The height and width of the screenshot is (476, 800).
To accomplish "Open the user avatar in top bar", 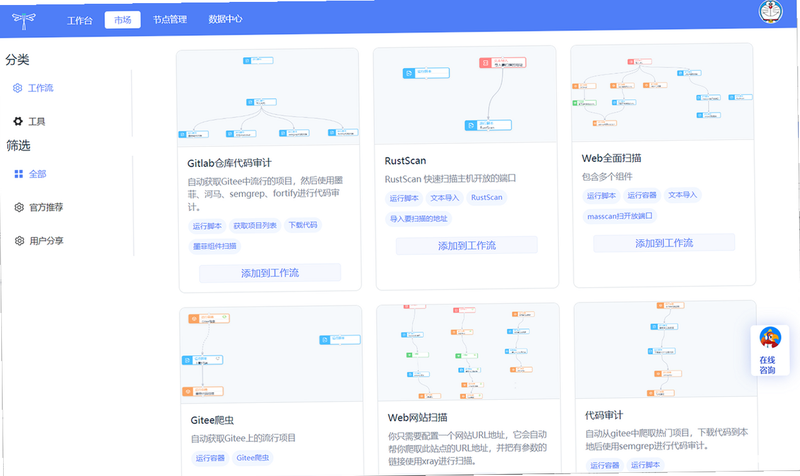I will point(770,11).
